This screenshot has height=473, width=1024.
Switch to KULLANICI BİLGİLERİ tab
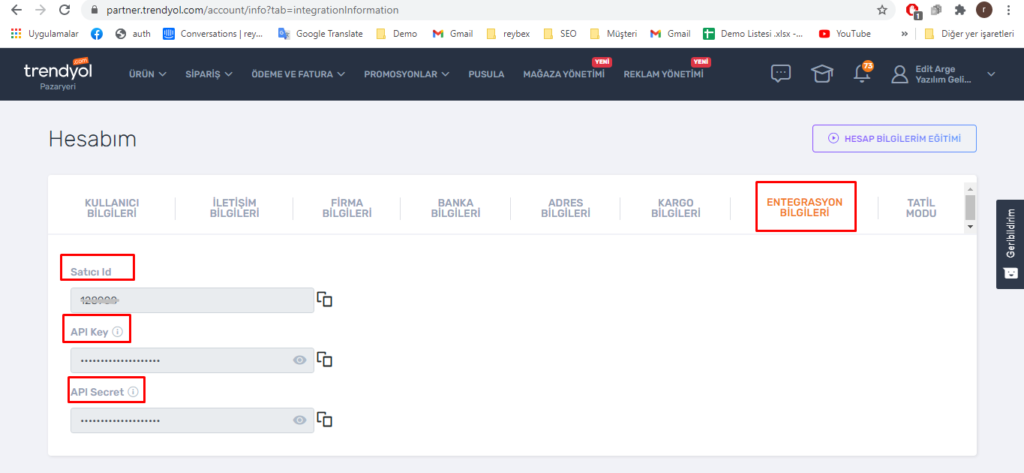point(112,208)
